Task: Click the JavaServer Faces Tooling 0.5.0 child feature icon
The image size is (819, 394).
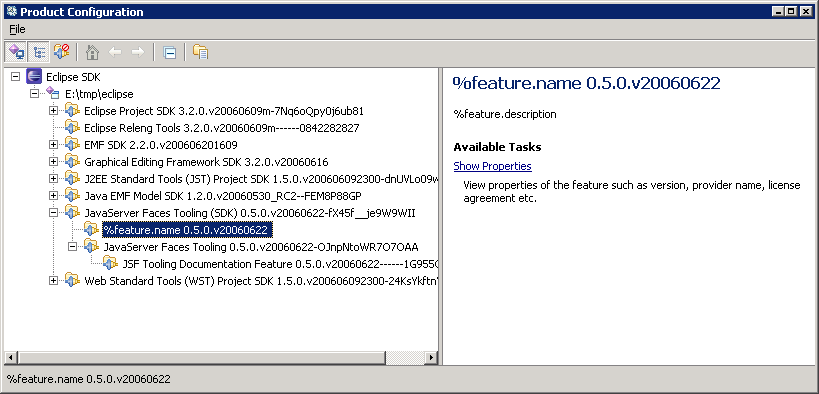Action: point(91,246)
